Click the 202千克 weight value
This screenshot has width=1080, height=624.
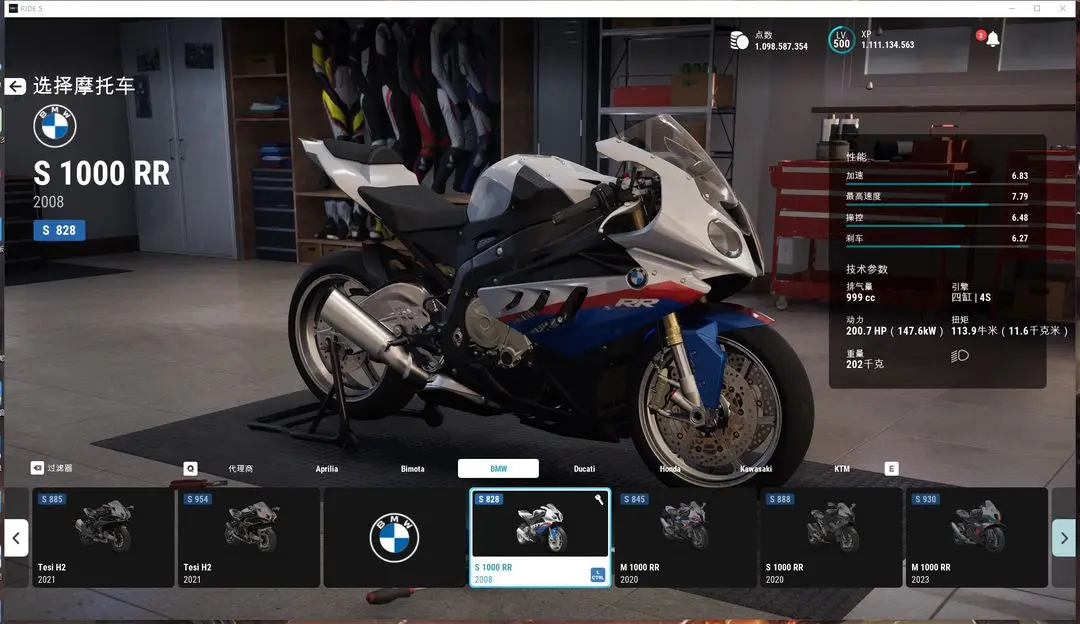[864, 364]
